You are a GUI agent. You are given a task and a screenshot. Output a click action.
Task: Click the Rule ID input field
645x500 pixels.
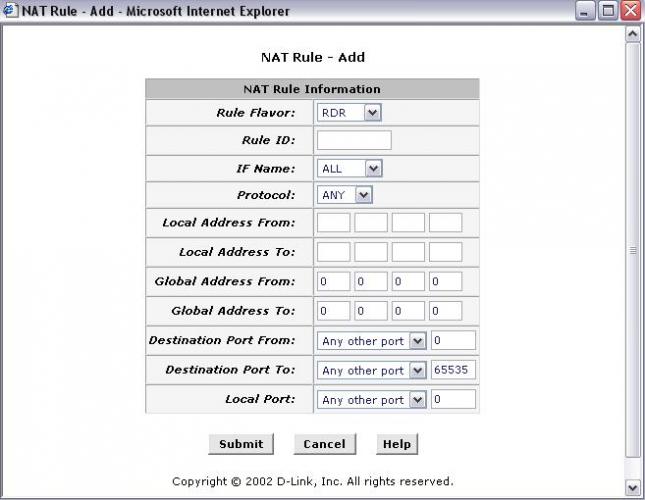click(354, 140)
